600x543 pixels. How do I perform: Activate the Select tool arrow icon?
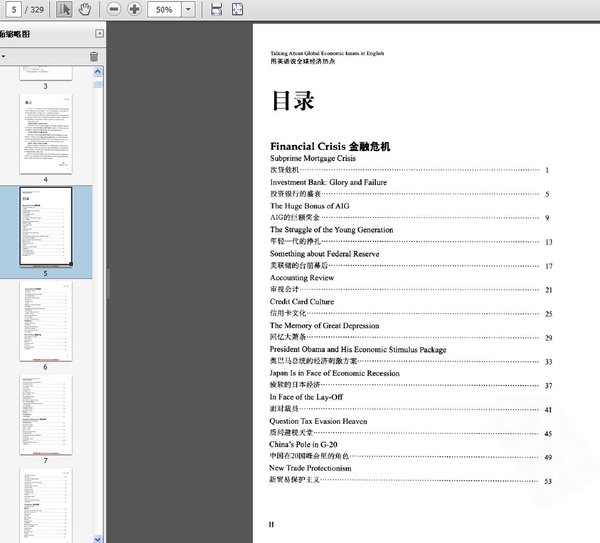point(64,9)
